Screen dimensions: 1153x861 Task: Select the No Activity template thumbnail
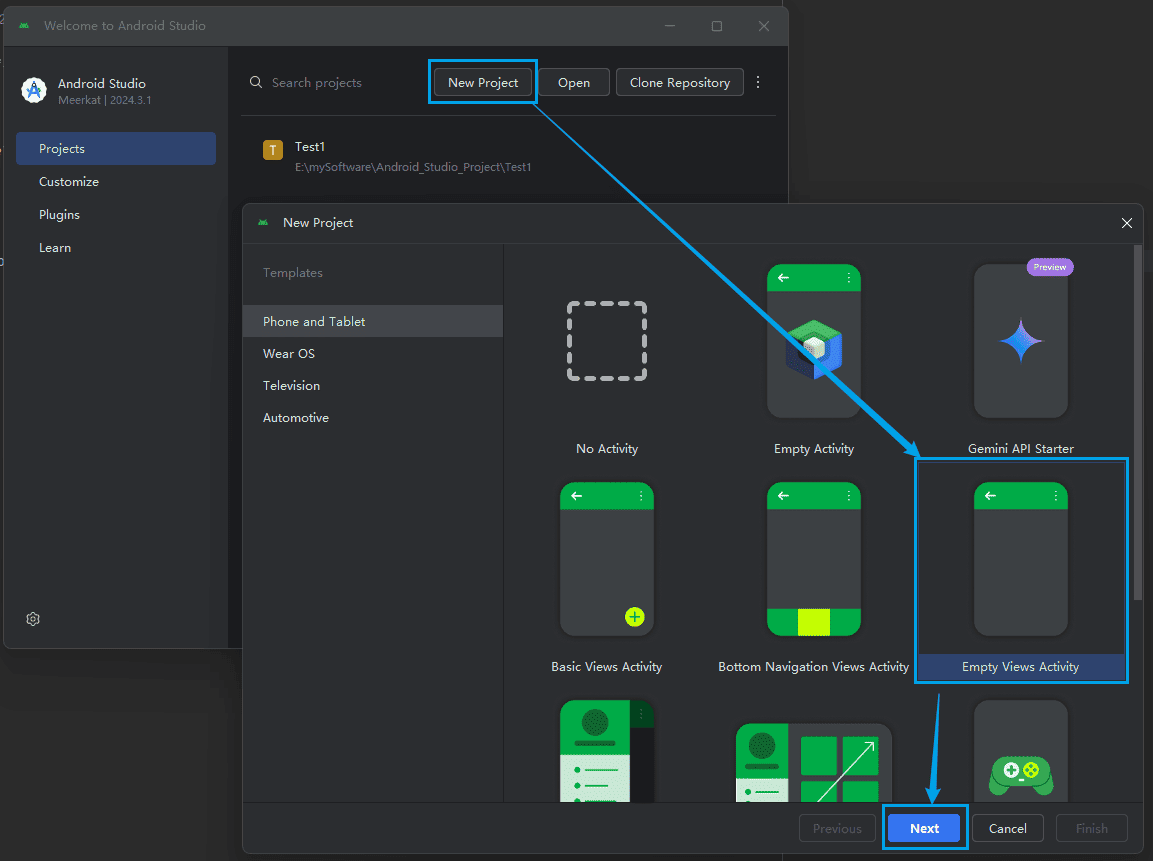(x=607, y=342)
